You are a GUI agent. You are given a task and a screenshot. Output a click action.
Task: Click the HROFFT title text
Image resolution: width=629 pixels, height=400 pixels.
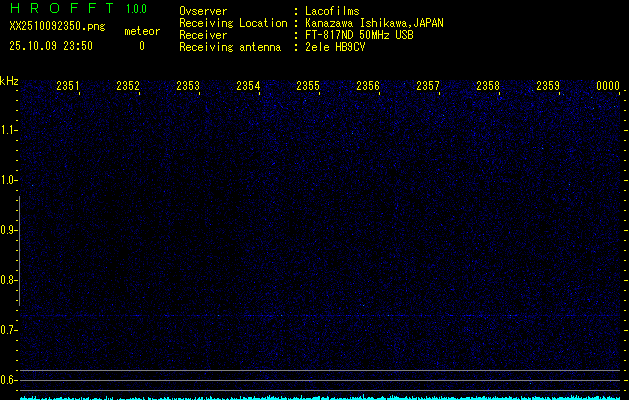pos(61,10)
